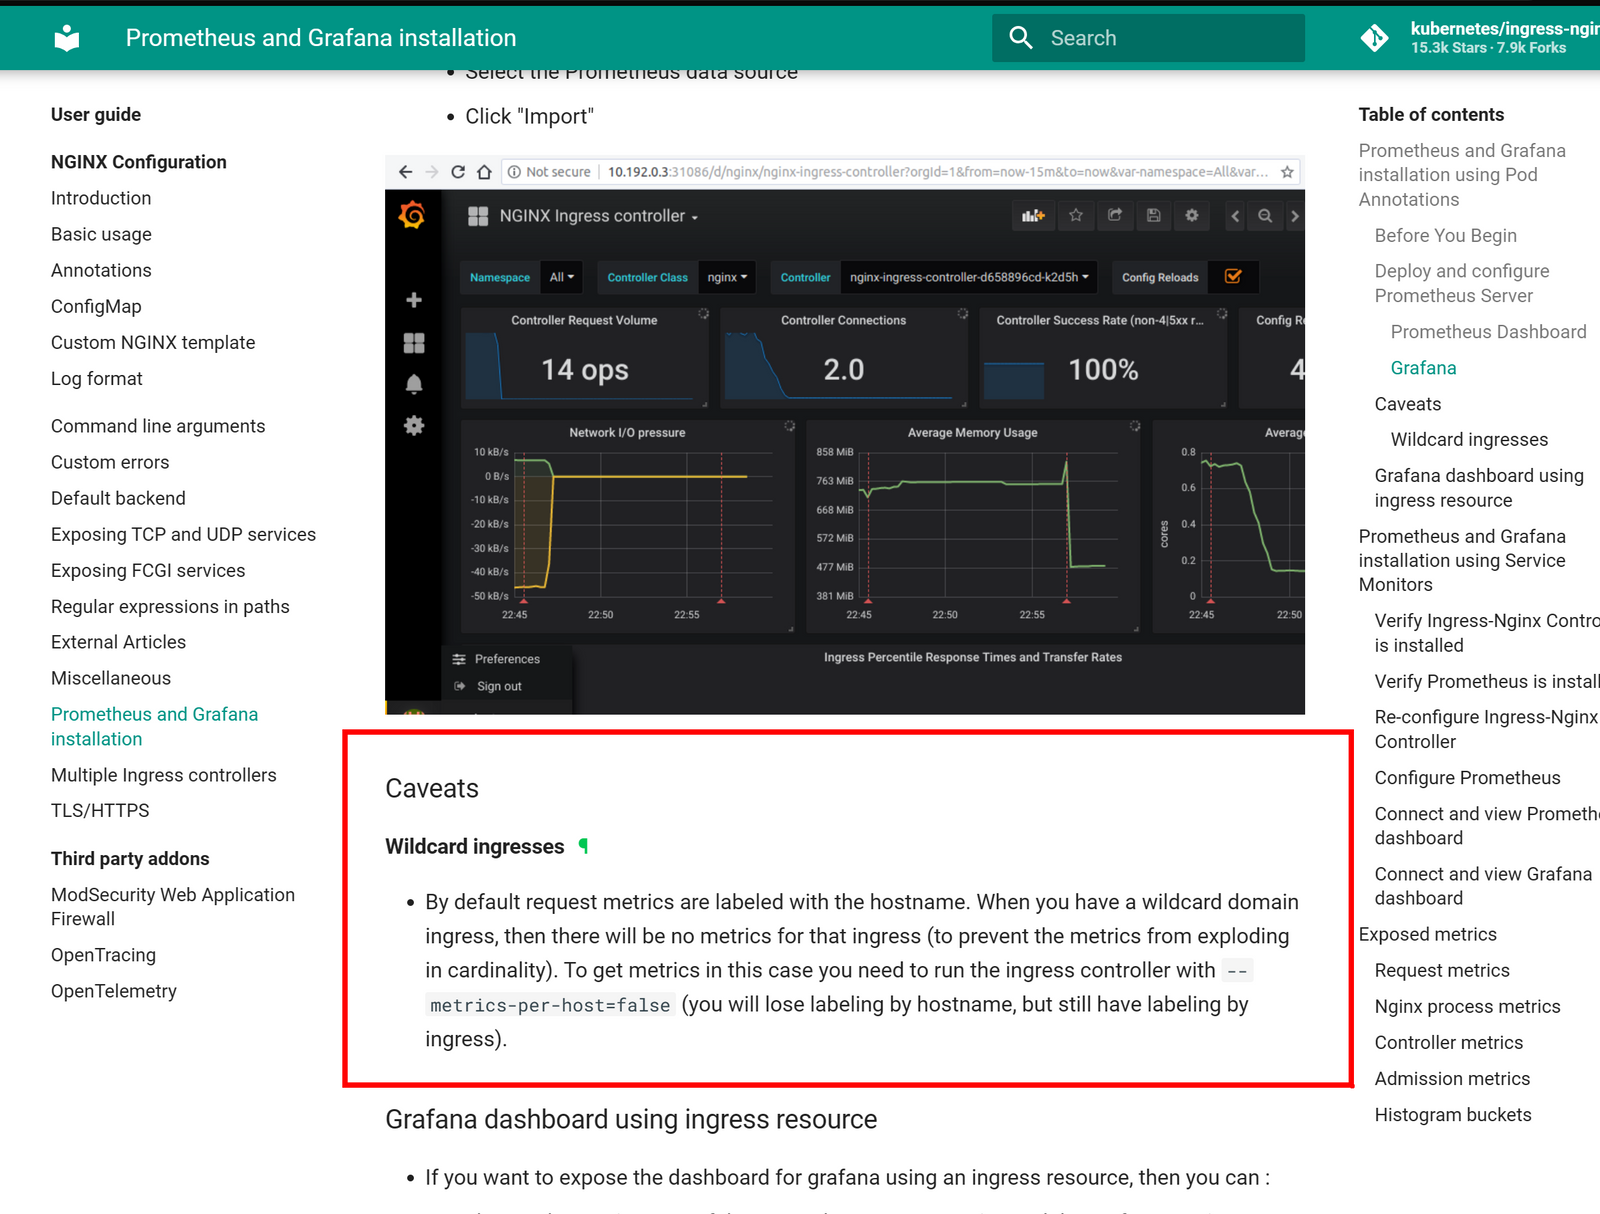1600x1214 pixels.
Task: Open the Create (plus) icon in Grafana sidebar
Action: (413, 299)
